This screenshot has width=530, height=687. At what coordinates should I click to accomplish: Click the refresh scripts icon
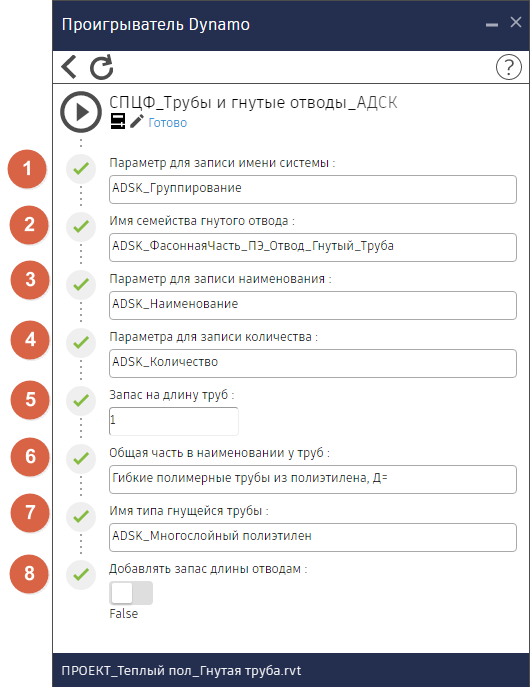click(102, 67)
